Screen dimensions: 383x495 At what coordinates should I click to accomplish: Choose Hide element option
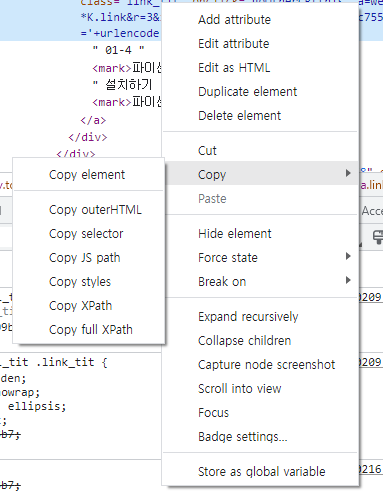260,234
